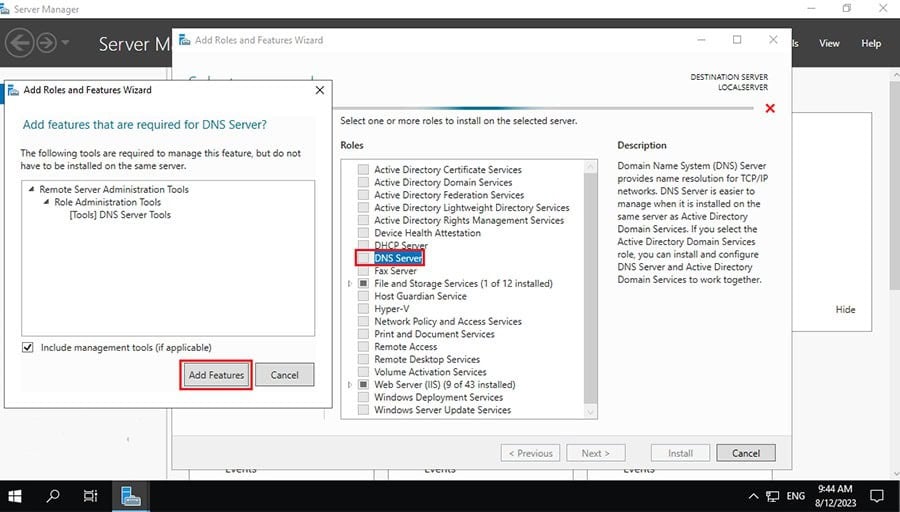Viewport: 900px width, 512px height.
Task: Cancel the required features popup
Action: (x=285, y=375)
